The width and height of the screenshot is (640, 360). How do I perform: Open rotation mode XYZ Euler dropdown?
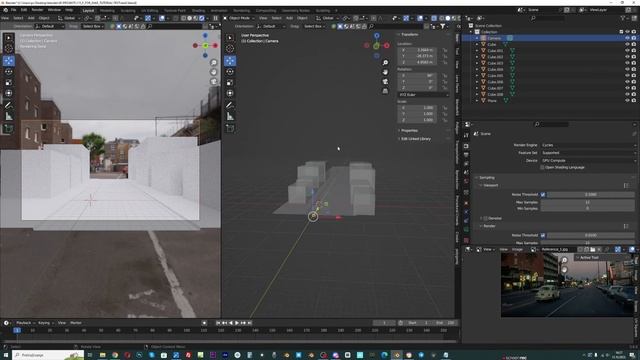423,95
